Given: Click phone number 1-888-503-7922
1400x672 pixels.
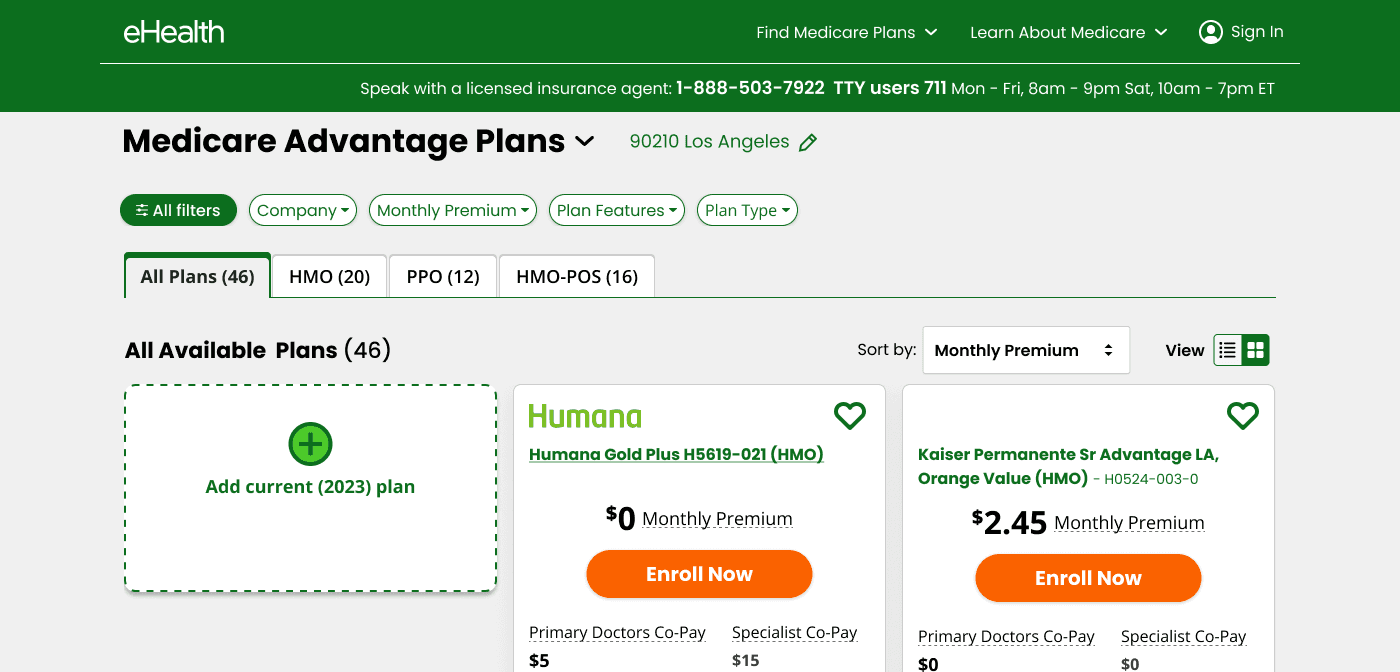Looking at the screenshot, I should coord(750,88).
